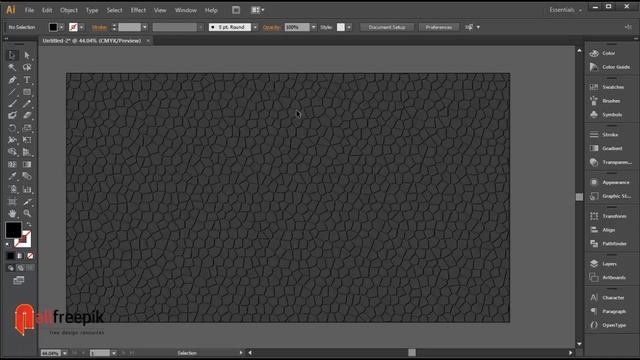640x360 pixels.
Task: Select the Rotate tool
Action: click(x=12, y=128)
